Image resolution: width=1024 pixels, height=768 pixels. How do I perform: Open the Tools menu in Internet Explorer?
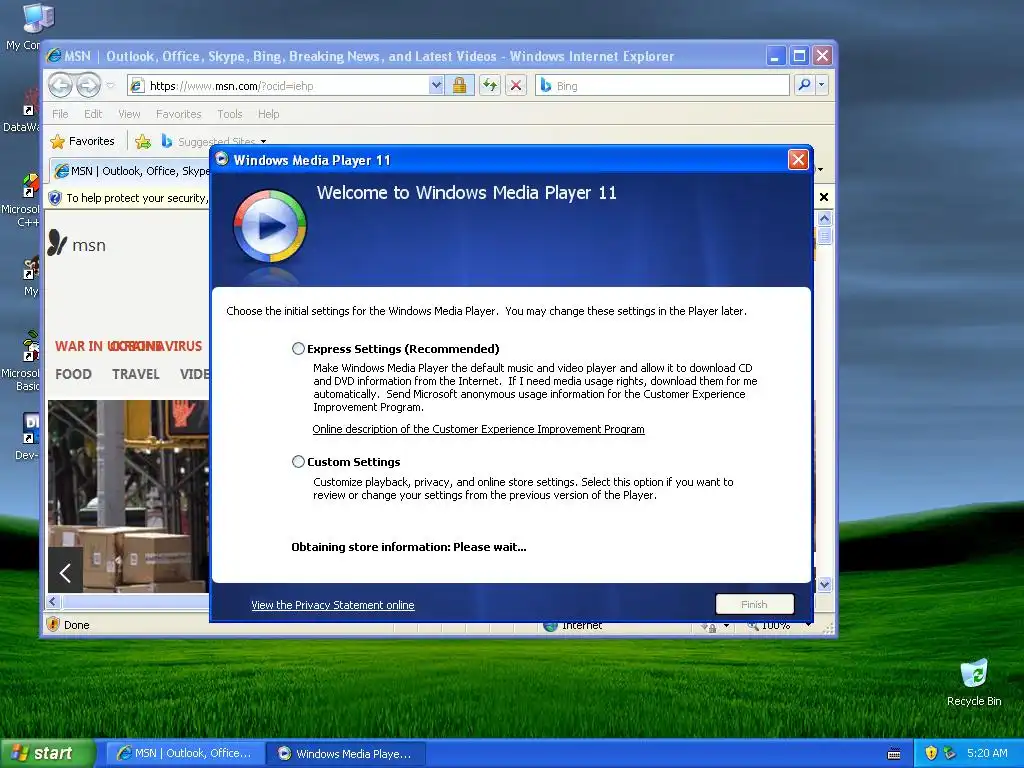(x=230, y=114)
